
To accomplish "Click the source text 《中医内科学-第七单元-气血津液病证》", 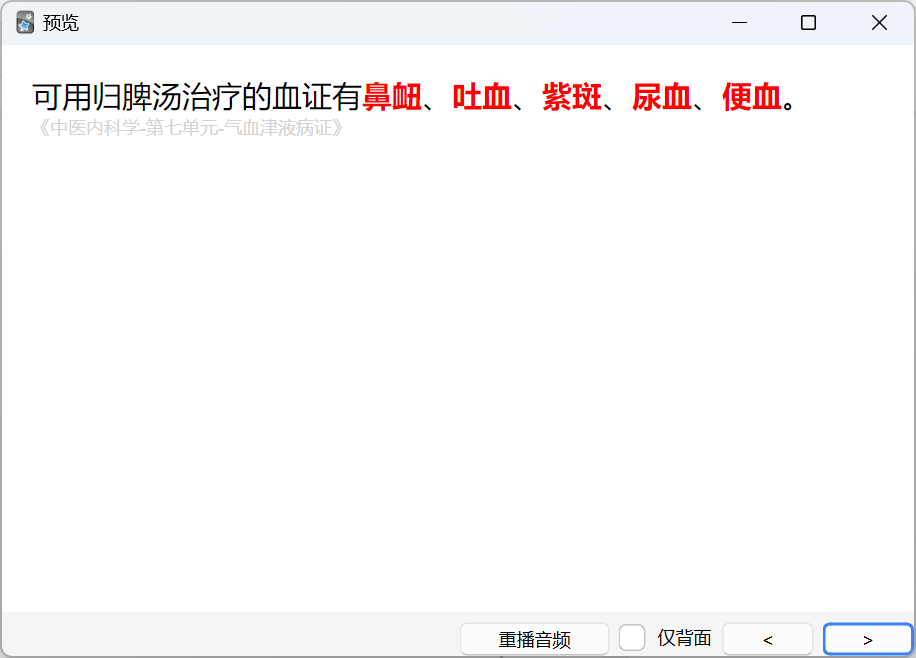I will coord(189,127).
